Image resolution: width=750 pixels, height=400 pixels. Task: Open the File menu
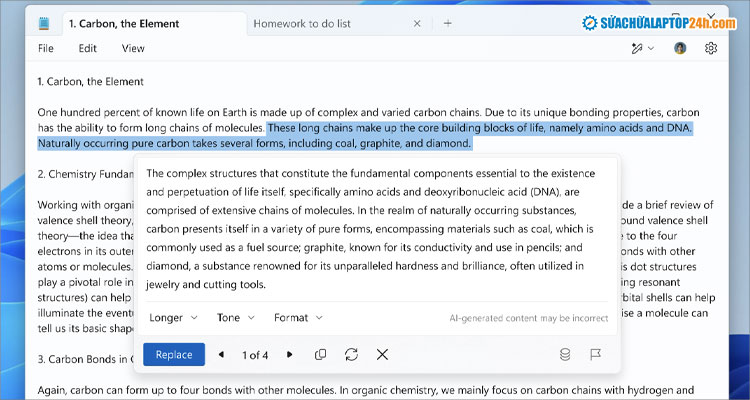click(x=46, y=48)
